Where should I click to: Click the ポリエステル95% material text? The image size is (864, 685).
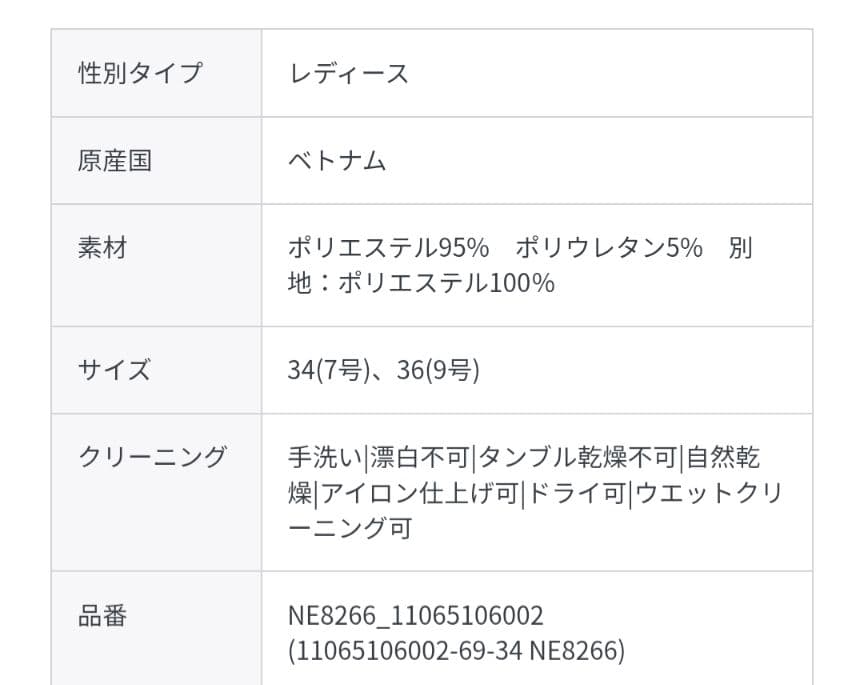(x=388, y=247)
